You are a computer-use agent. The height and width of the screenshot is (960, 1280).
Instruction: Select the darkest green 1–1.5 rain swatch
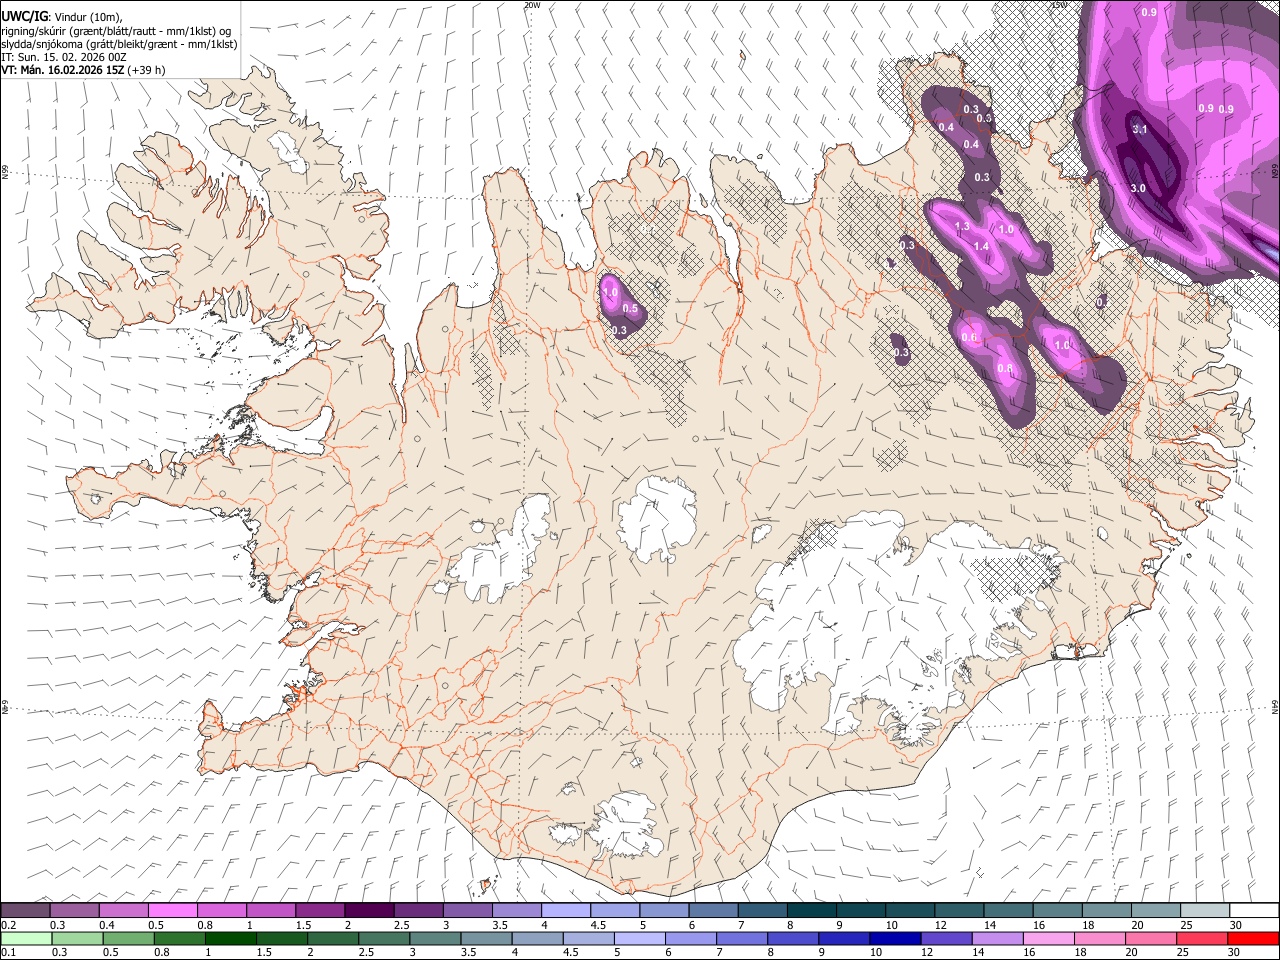(231, 938)
